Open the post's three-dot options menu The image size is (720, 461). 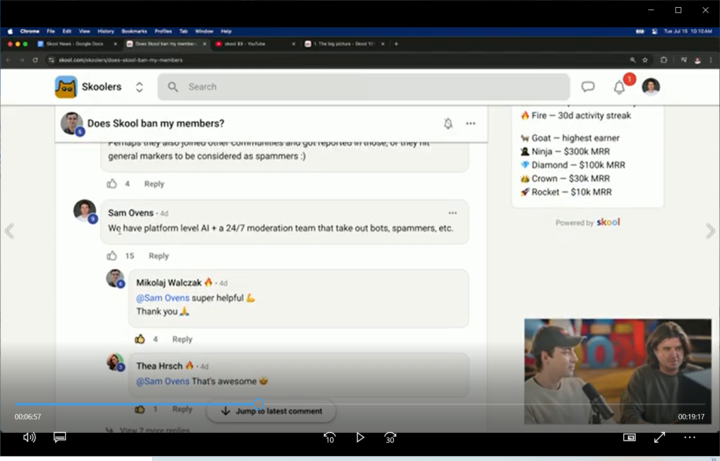[471, 123]
